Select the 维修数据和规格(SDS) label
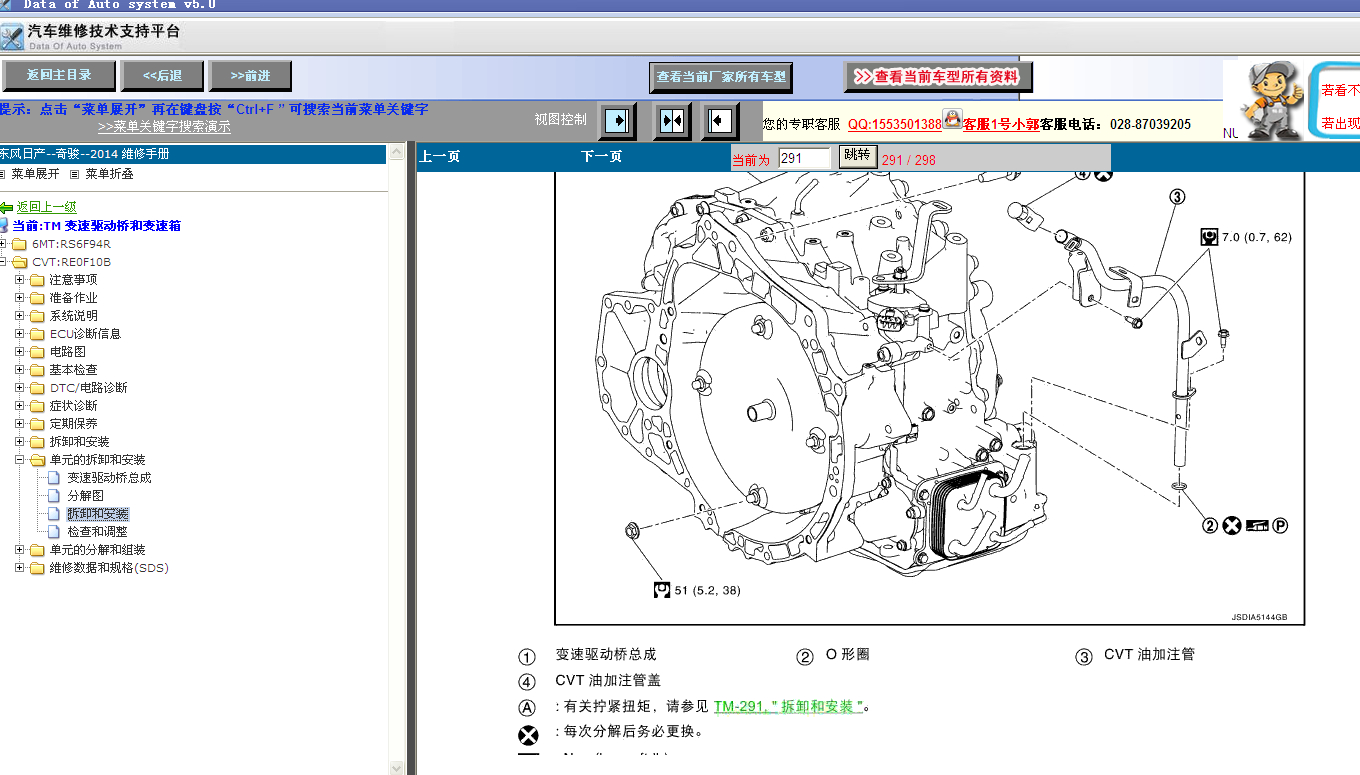The width and height of the screenshot is (1360, 775). 109,568
